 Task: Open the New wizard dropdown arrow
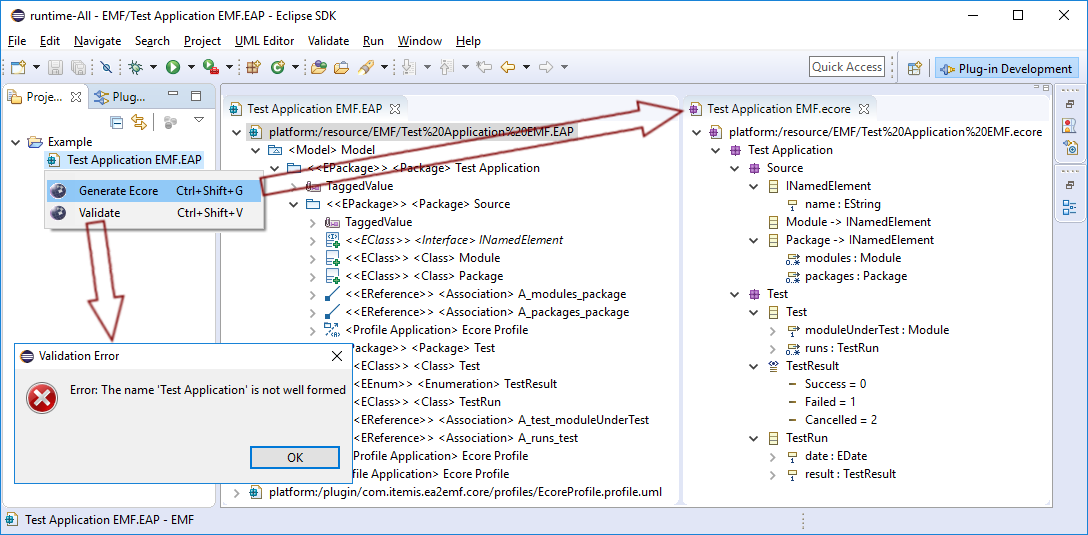(x=36, y=67)
